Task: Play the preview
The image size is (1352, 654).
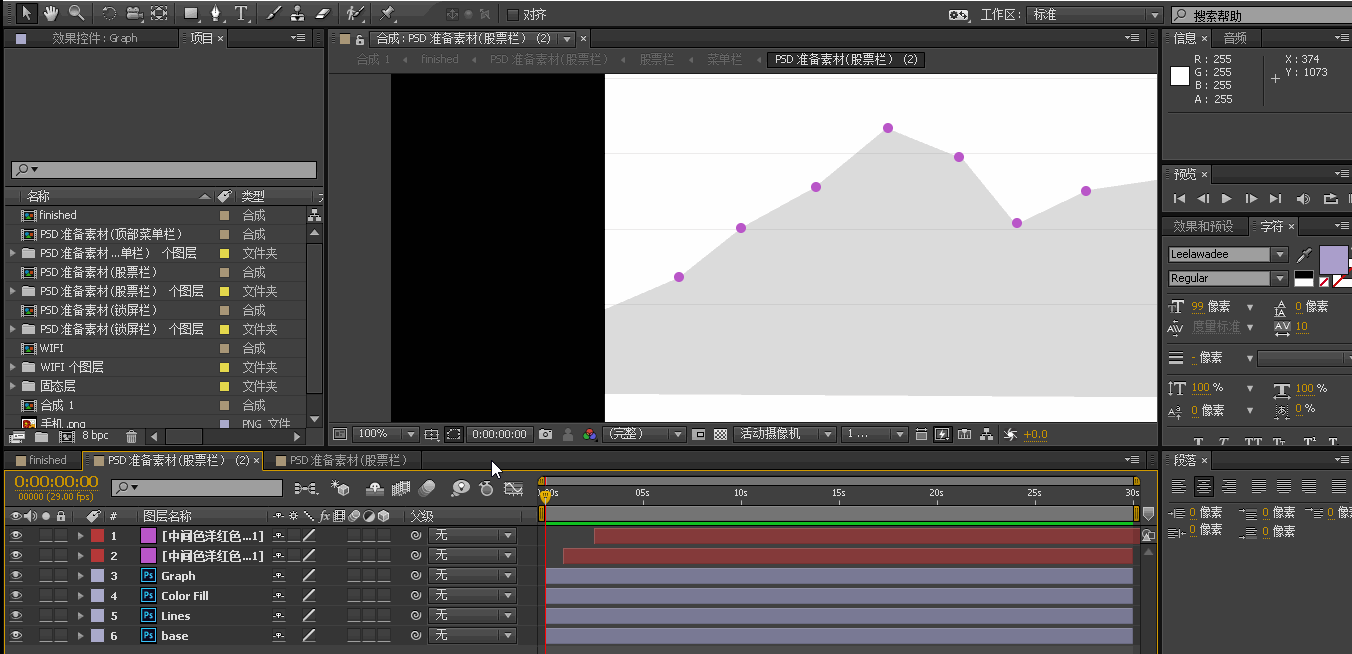Action: pyautogui.click(x=1227, y=198)
